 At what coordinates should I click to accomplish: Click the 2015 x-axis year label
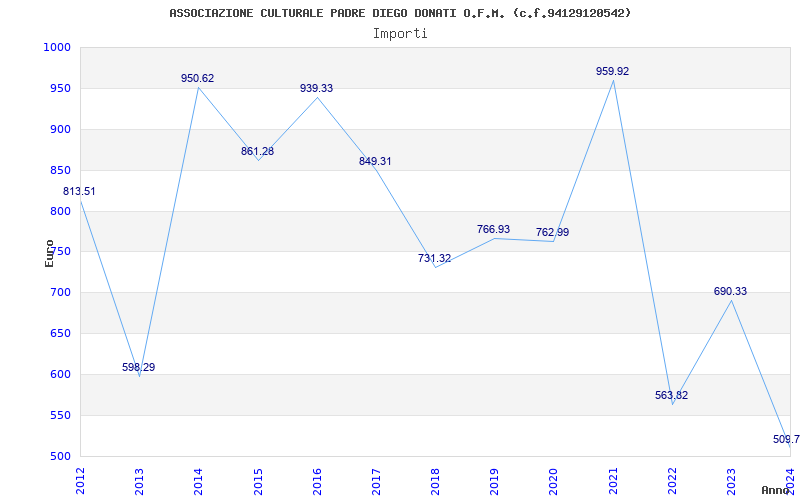[258, 481]
